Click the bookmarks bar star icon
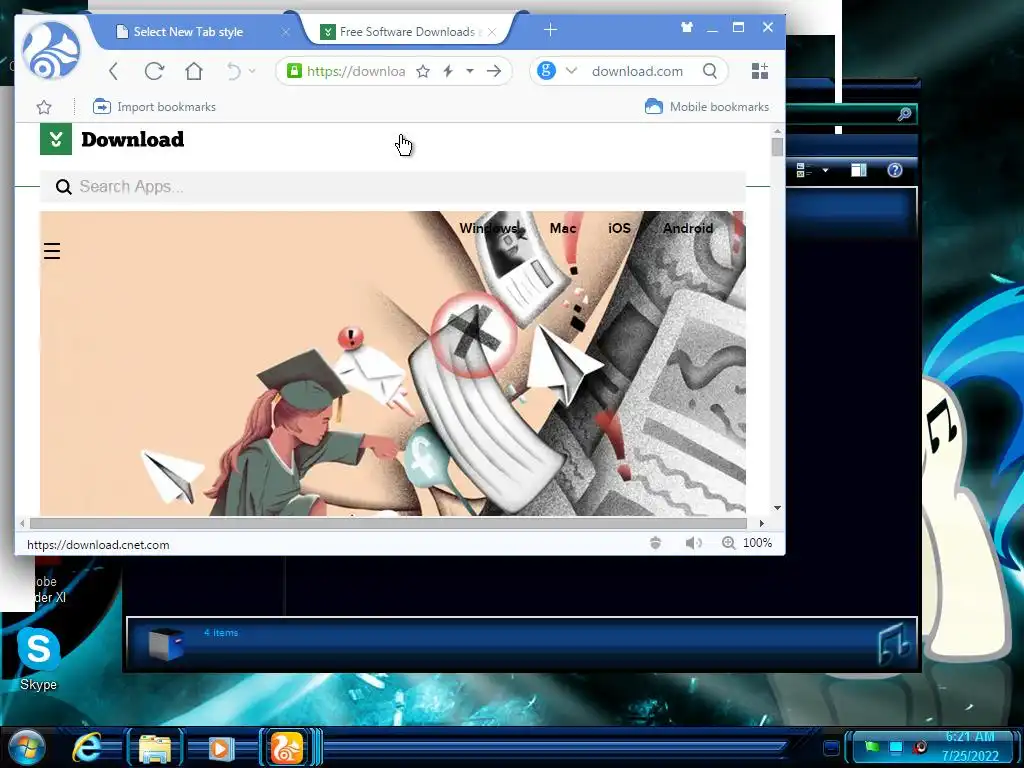Viewport: 1024px width, 768px height. pos(44,107)
